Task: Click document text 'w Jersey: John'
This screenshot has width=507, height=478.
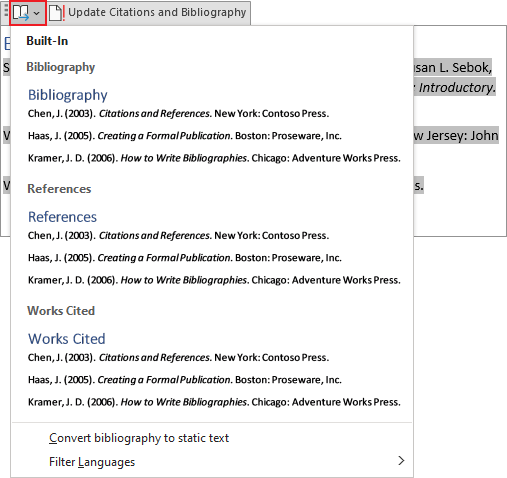Action: point(456,136)
